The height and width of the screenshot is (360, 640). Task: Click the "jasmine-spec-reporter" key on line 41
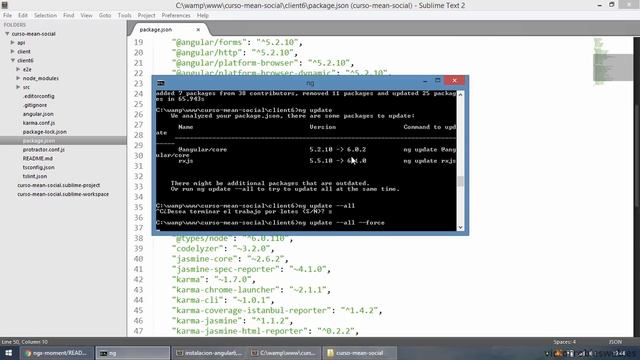(227, 269)
